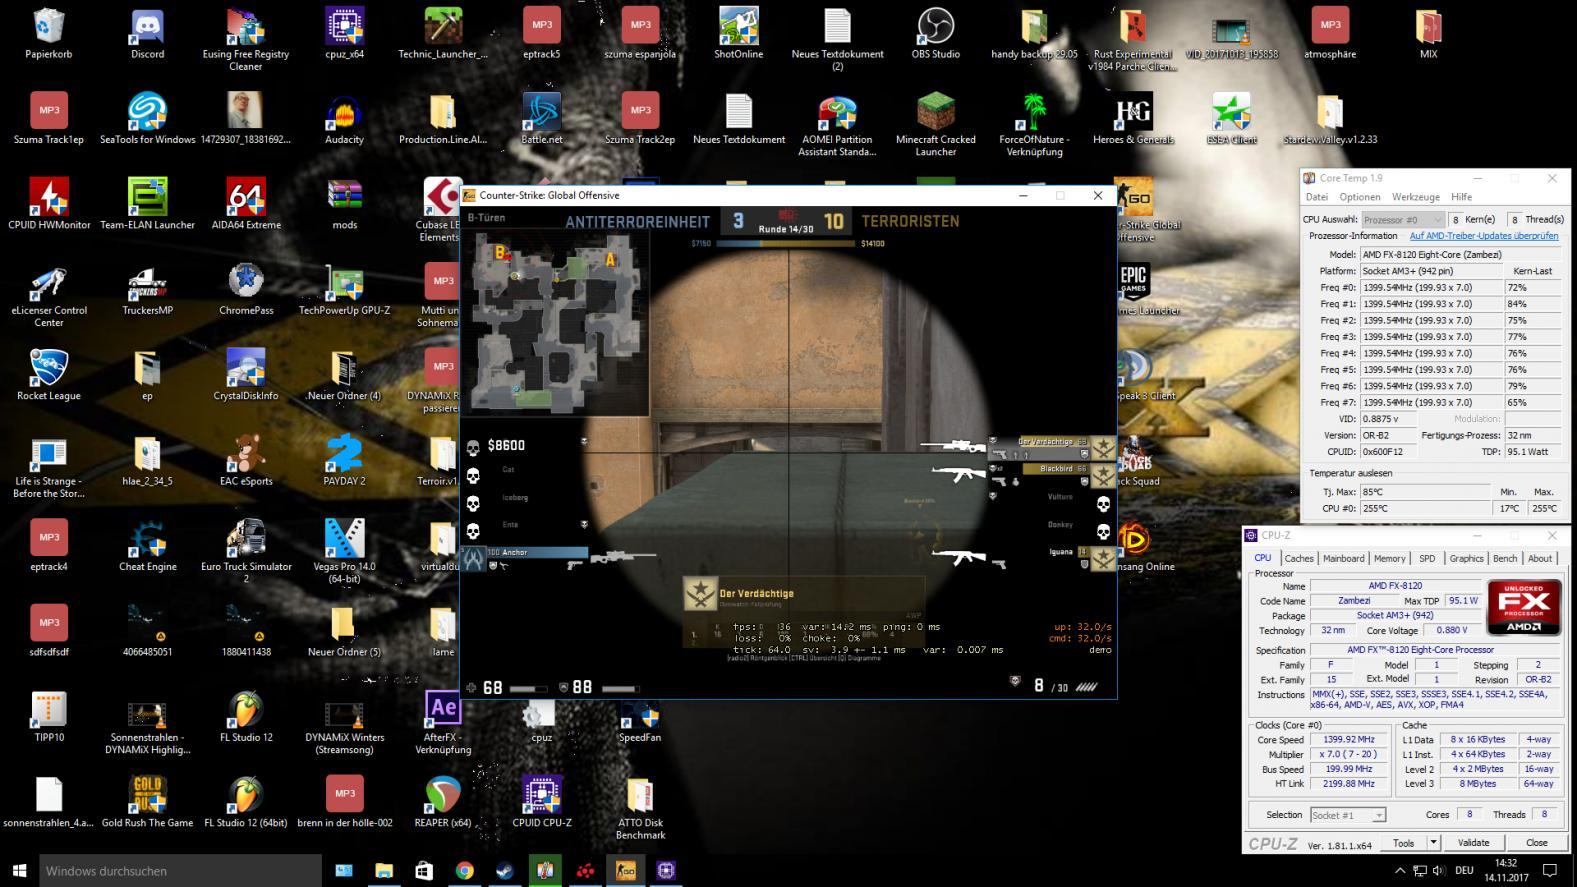
Task: Click the radar minimap in Counter-Strike window
Action: pyautogui.click(x=556, y=323)
